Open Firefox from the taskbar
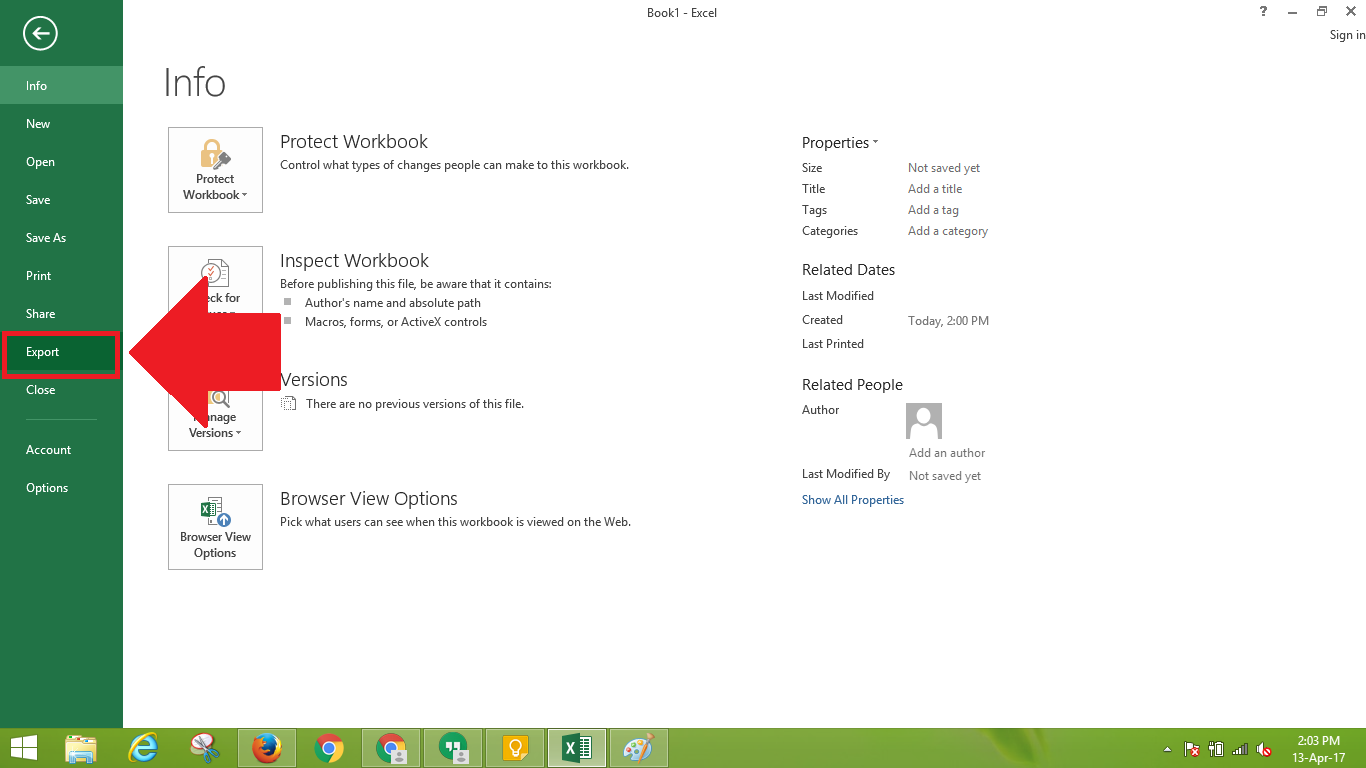 click(266, 747)
